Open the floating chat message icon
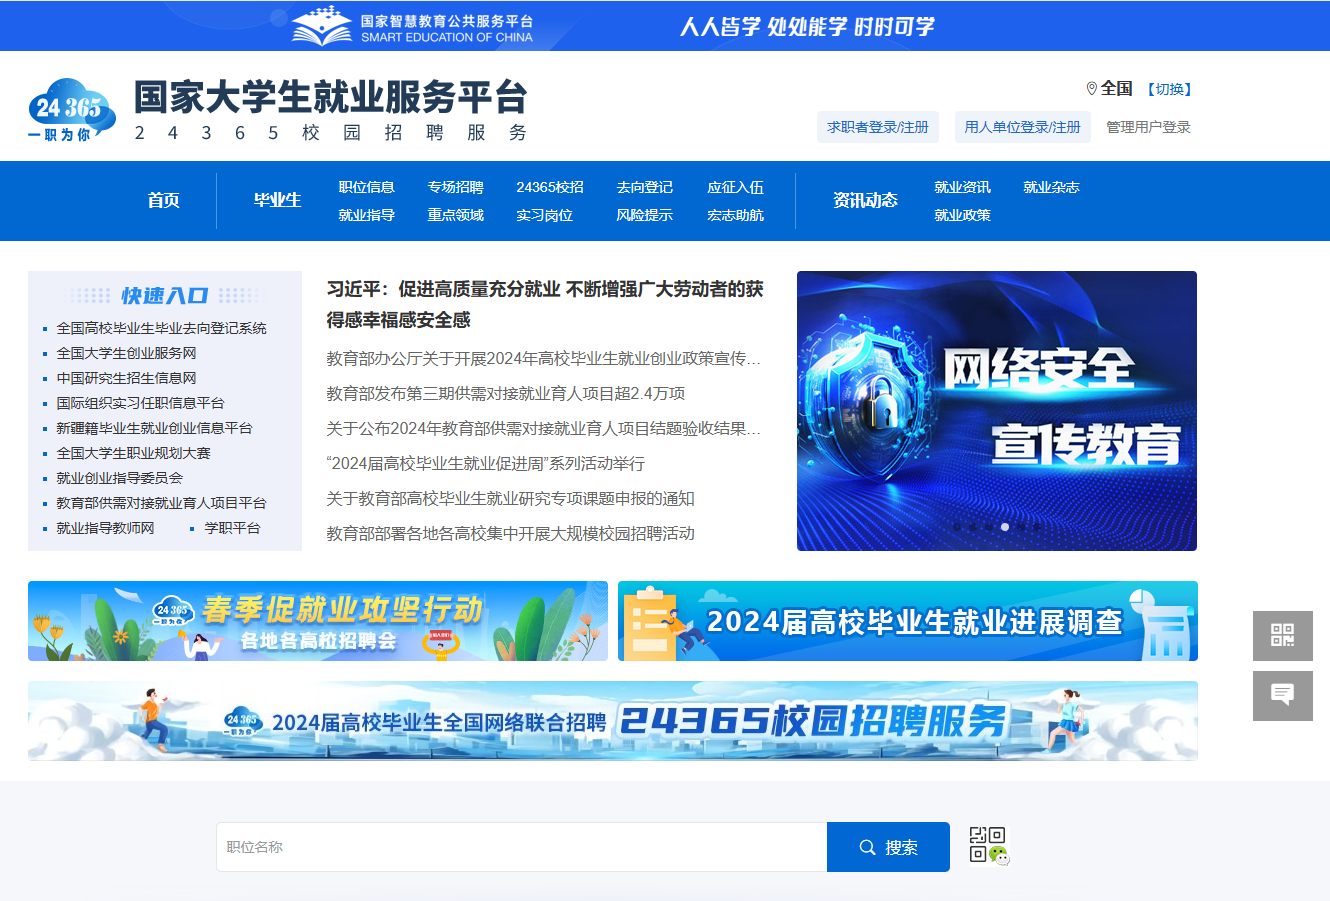The width and height of the screenshot is (1330, 901). [x=1282, y=695]
